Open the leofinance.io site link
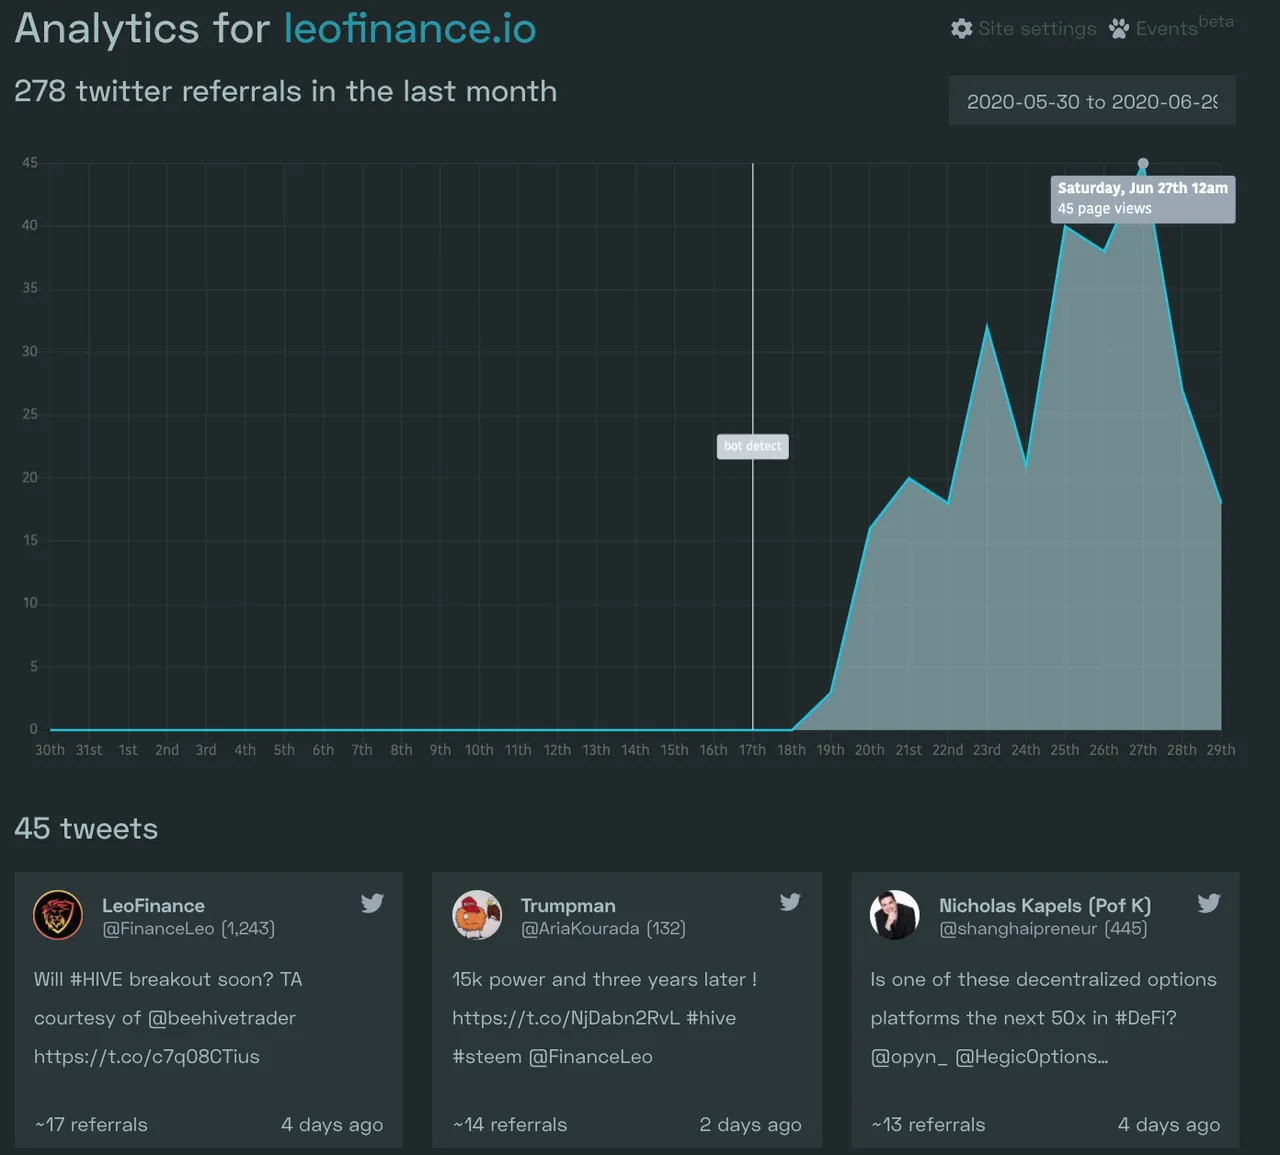This screenshot has width=1280, height=1155. click(x=410, y=29)
